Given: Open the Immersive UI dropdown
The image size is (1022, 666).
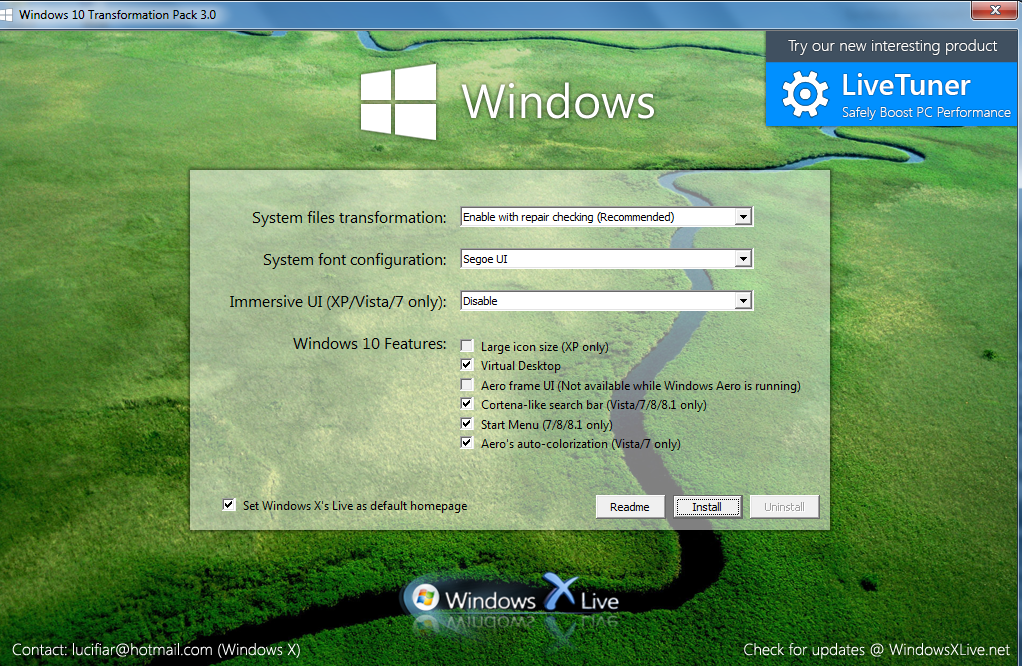Looking at the screenshot, I should pos(744,300).
